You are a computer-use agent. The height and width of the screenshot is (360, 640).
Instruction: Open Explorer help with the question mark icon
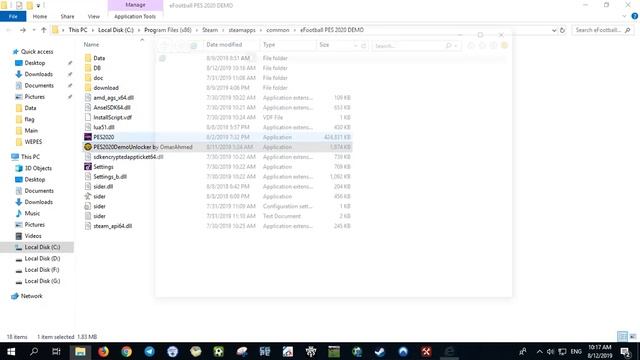pos(635,16)
